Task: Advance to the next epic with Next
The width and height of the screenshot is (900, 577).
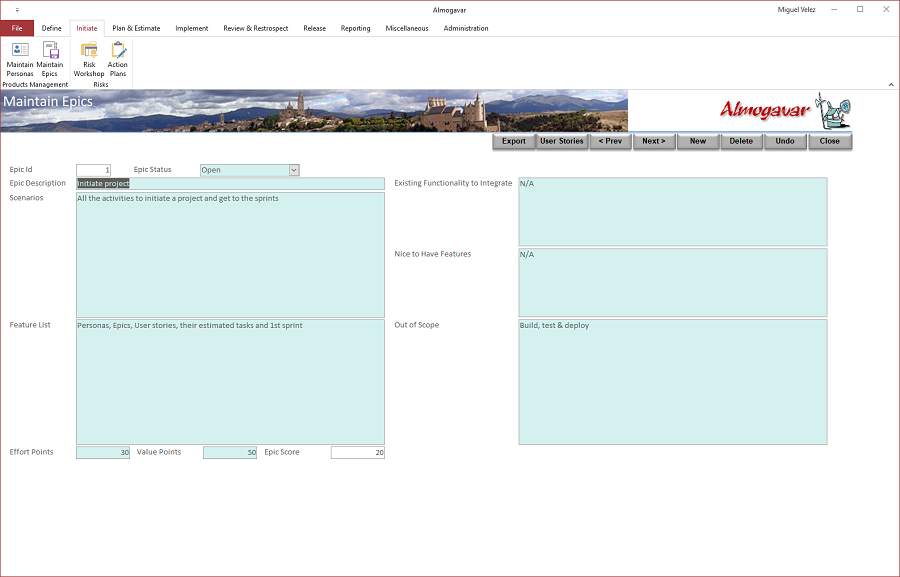Action: pos(654,141)
